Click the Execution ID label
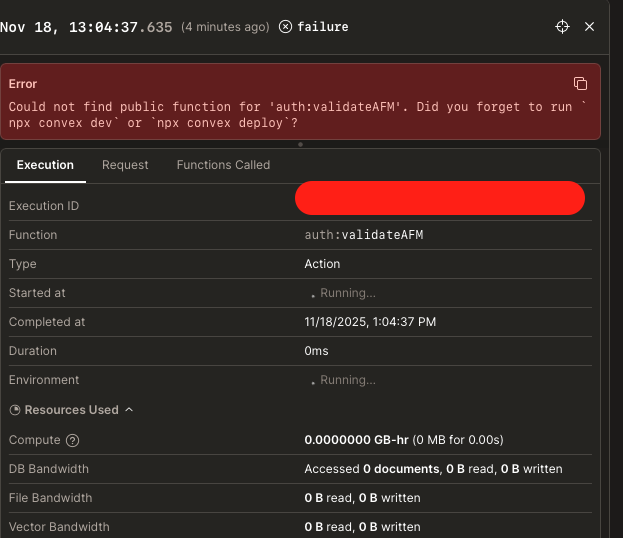This screenshot has height=538, width=623. click(44, 206)
